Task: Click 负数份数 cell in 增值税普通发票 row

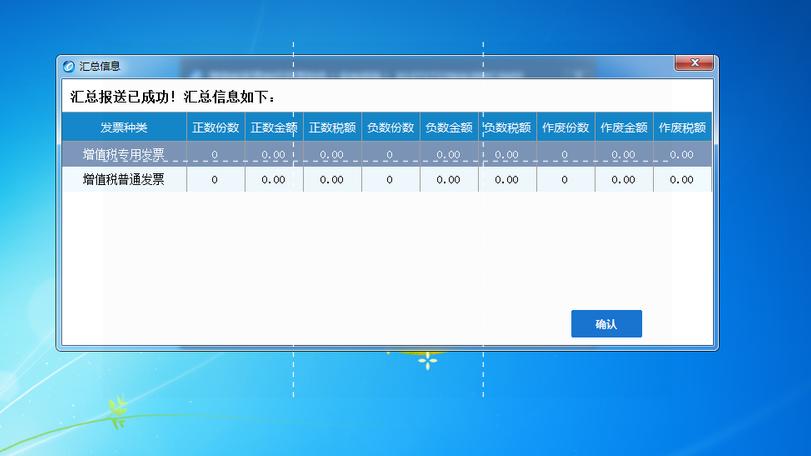Action: [x=391, y=179]
